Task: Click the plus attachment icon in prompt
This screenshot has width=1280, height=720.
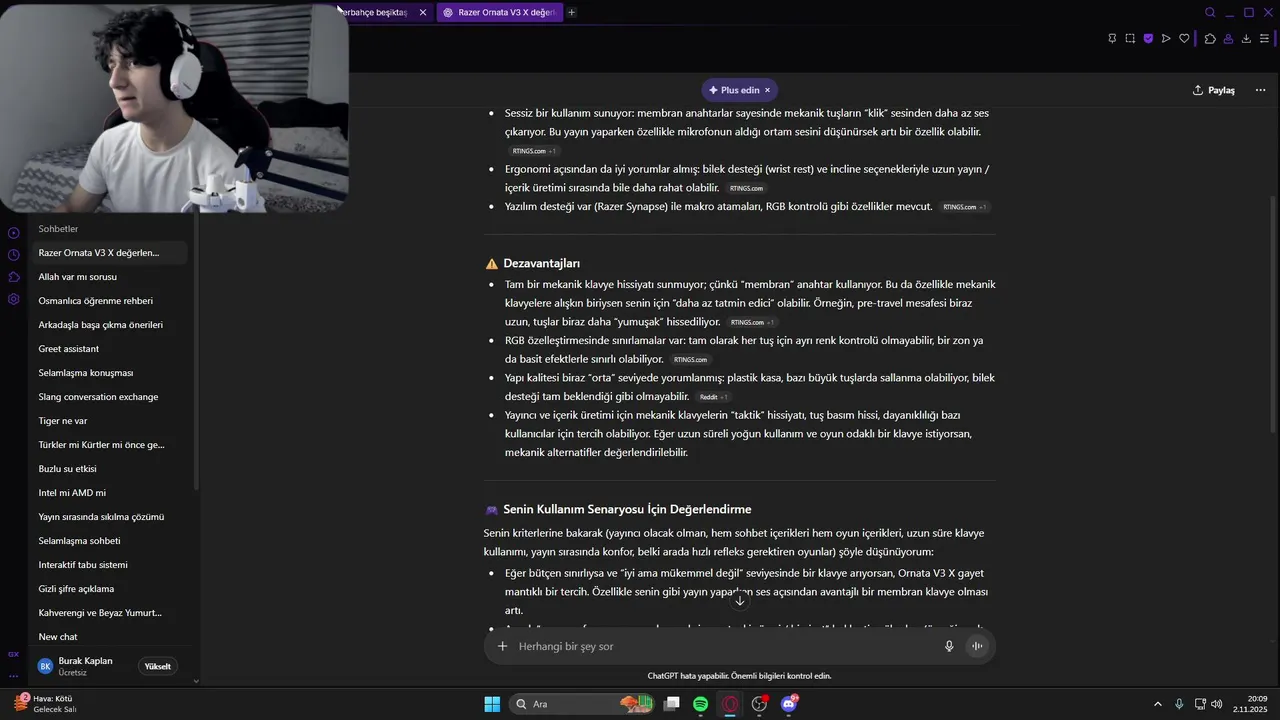Action: pos(502,646)
